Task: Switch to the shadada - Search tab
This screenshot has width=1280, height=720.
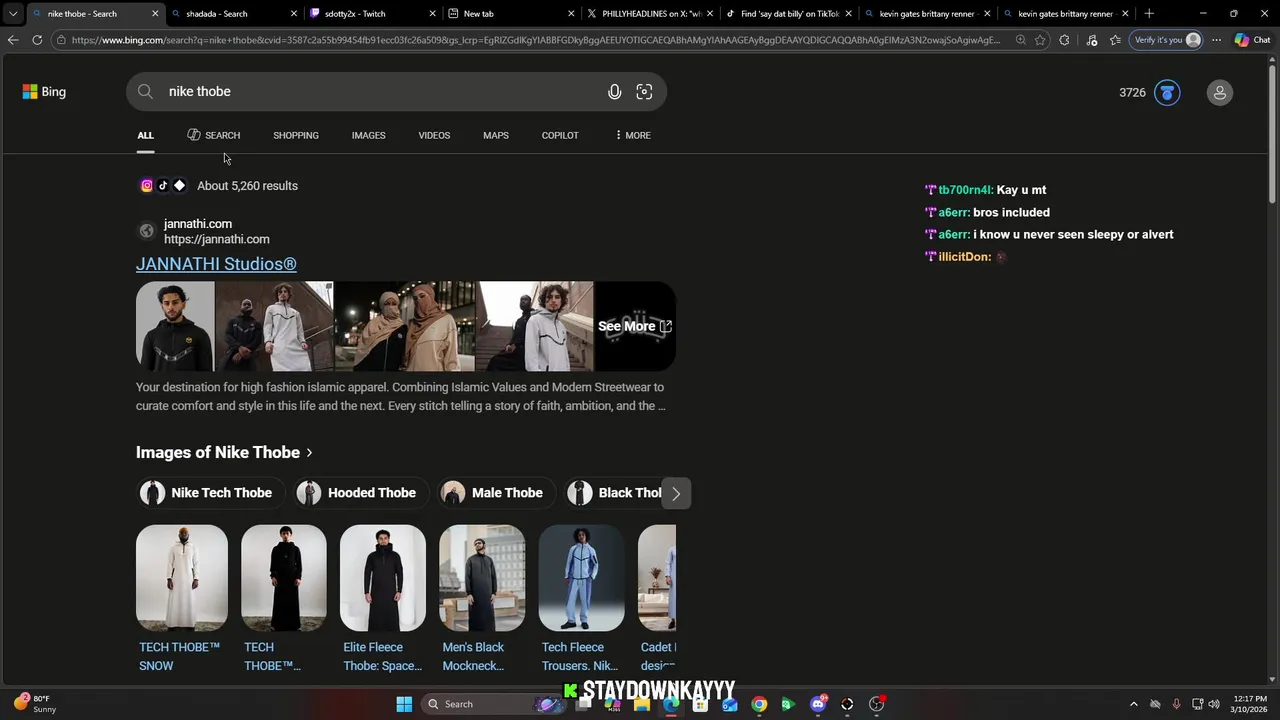Action: click(235, 14)
